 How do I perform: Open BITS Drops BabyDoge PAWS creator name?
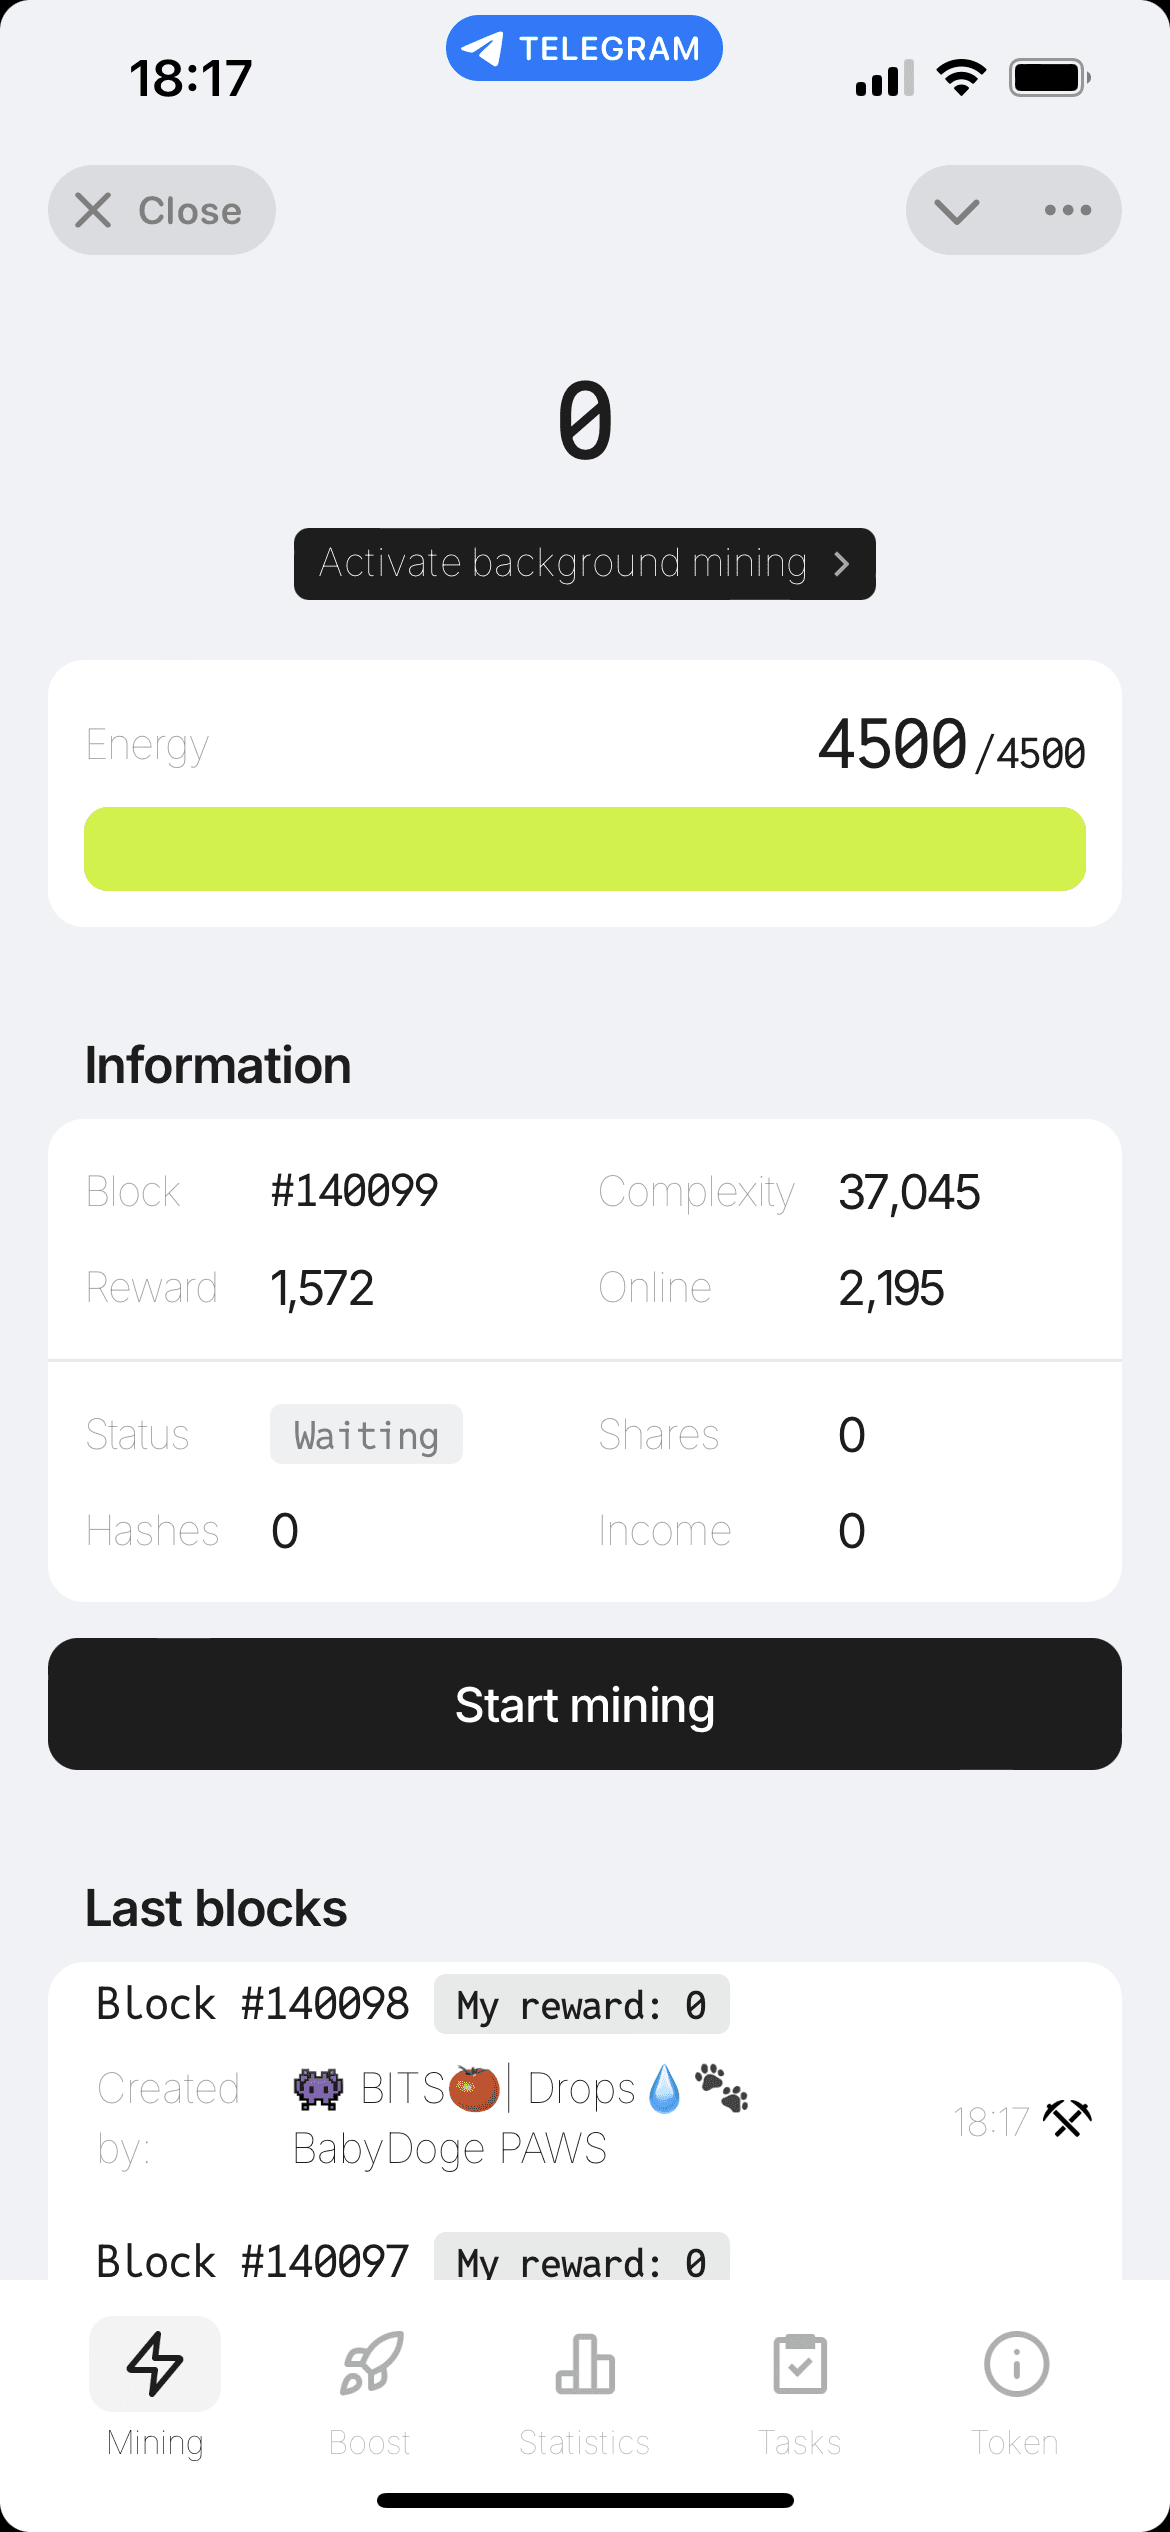point(521,2118)
